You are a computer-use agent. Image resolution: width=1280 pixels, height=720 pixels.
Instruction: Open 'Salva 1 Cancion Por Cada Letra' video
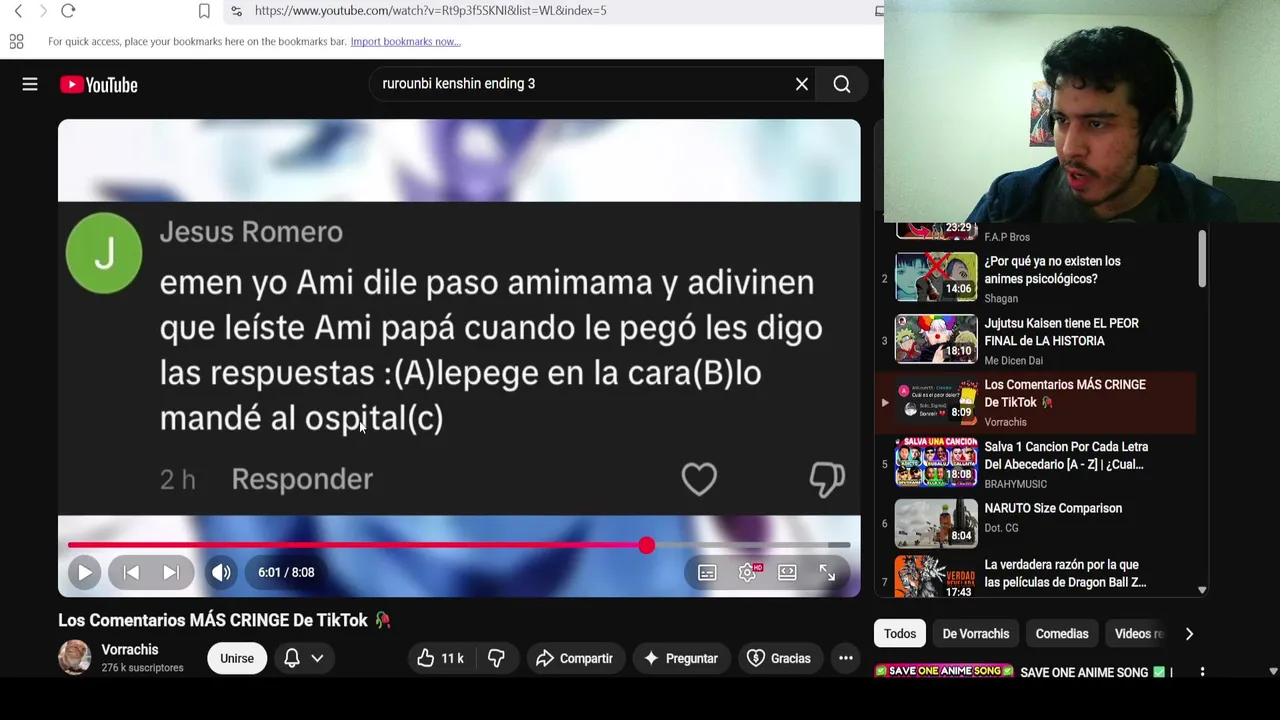coord(1066,456)
